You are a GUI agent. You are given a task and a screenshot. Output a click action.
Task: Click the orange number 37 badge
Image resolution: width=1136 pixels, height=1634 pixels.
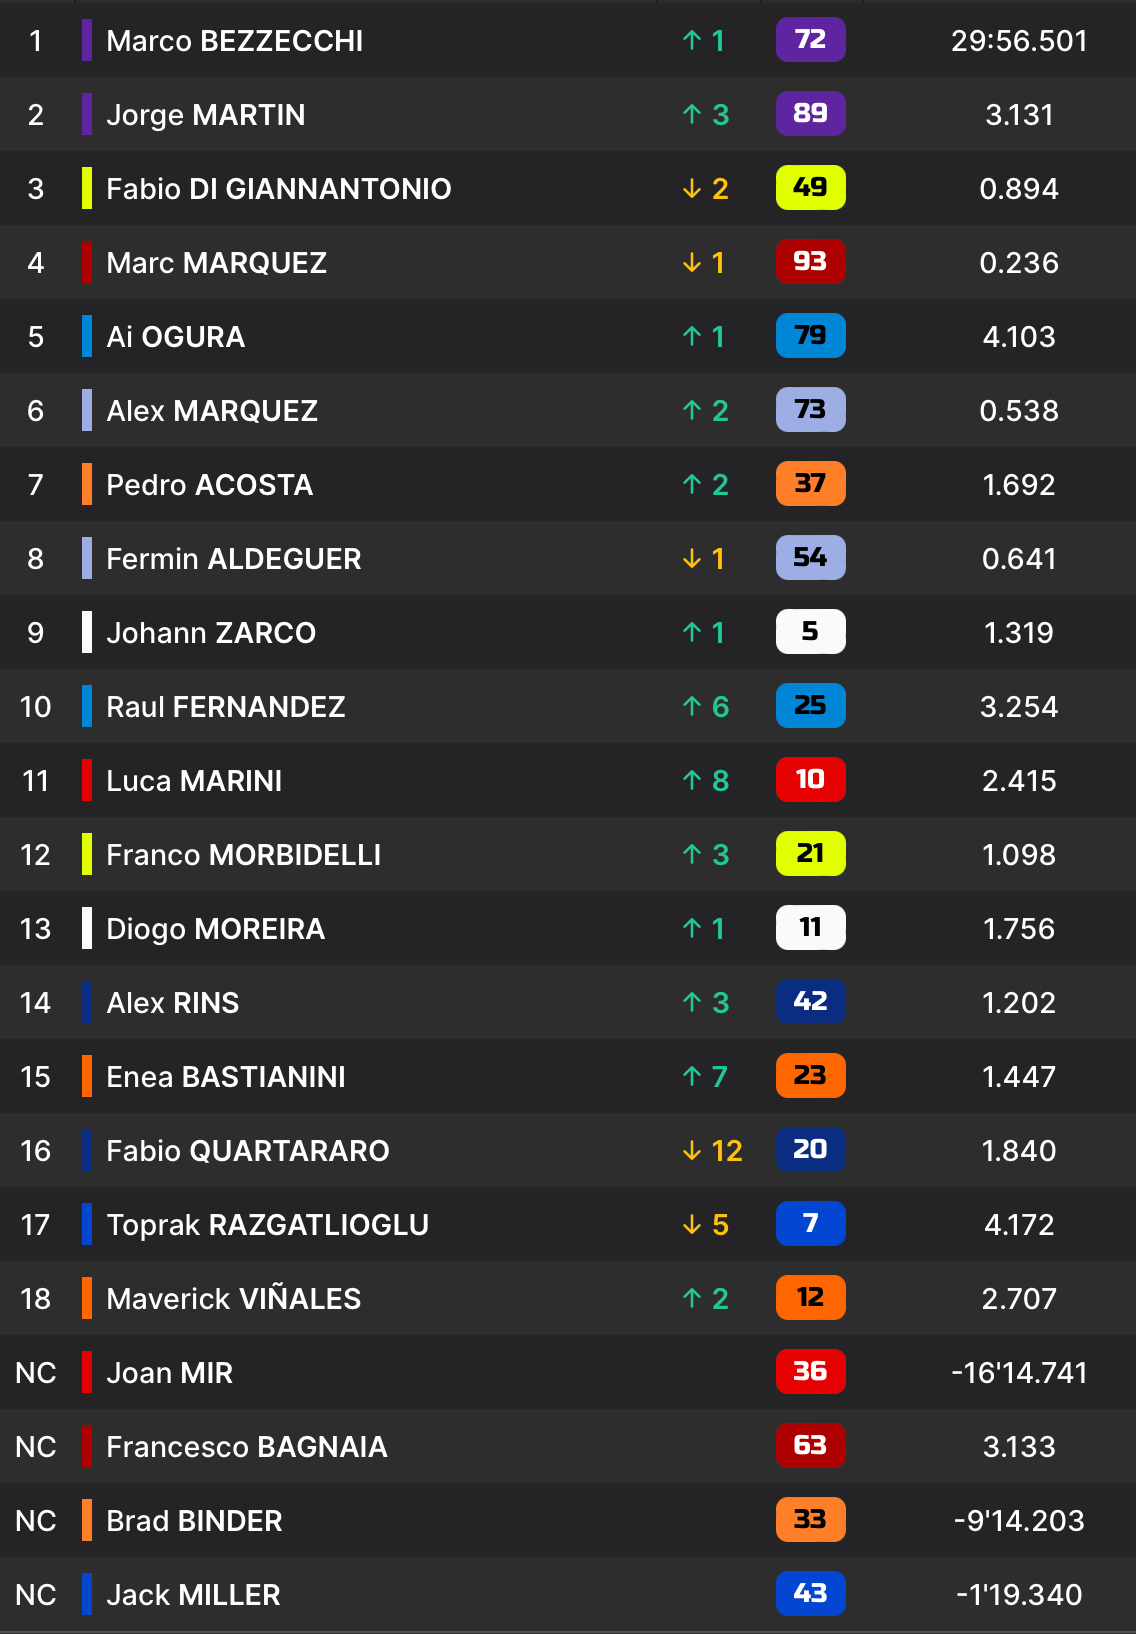tap(810, 484)
